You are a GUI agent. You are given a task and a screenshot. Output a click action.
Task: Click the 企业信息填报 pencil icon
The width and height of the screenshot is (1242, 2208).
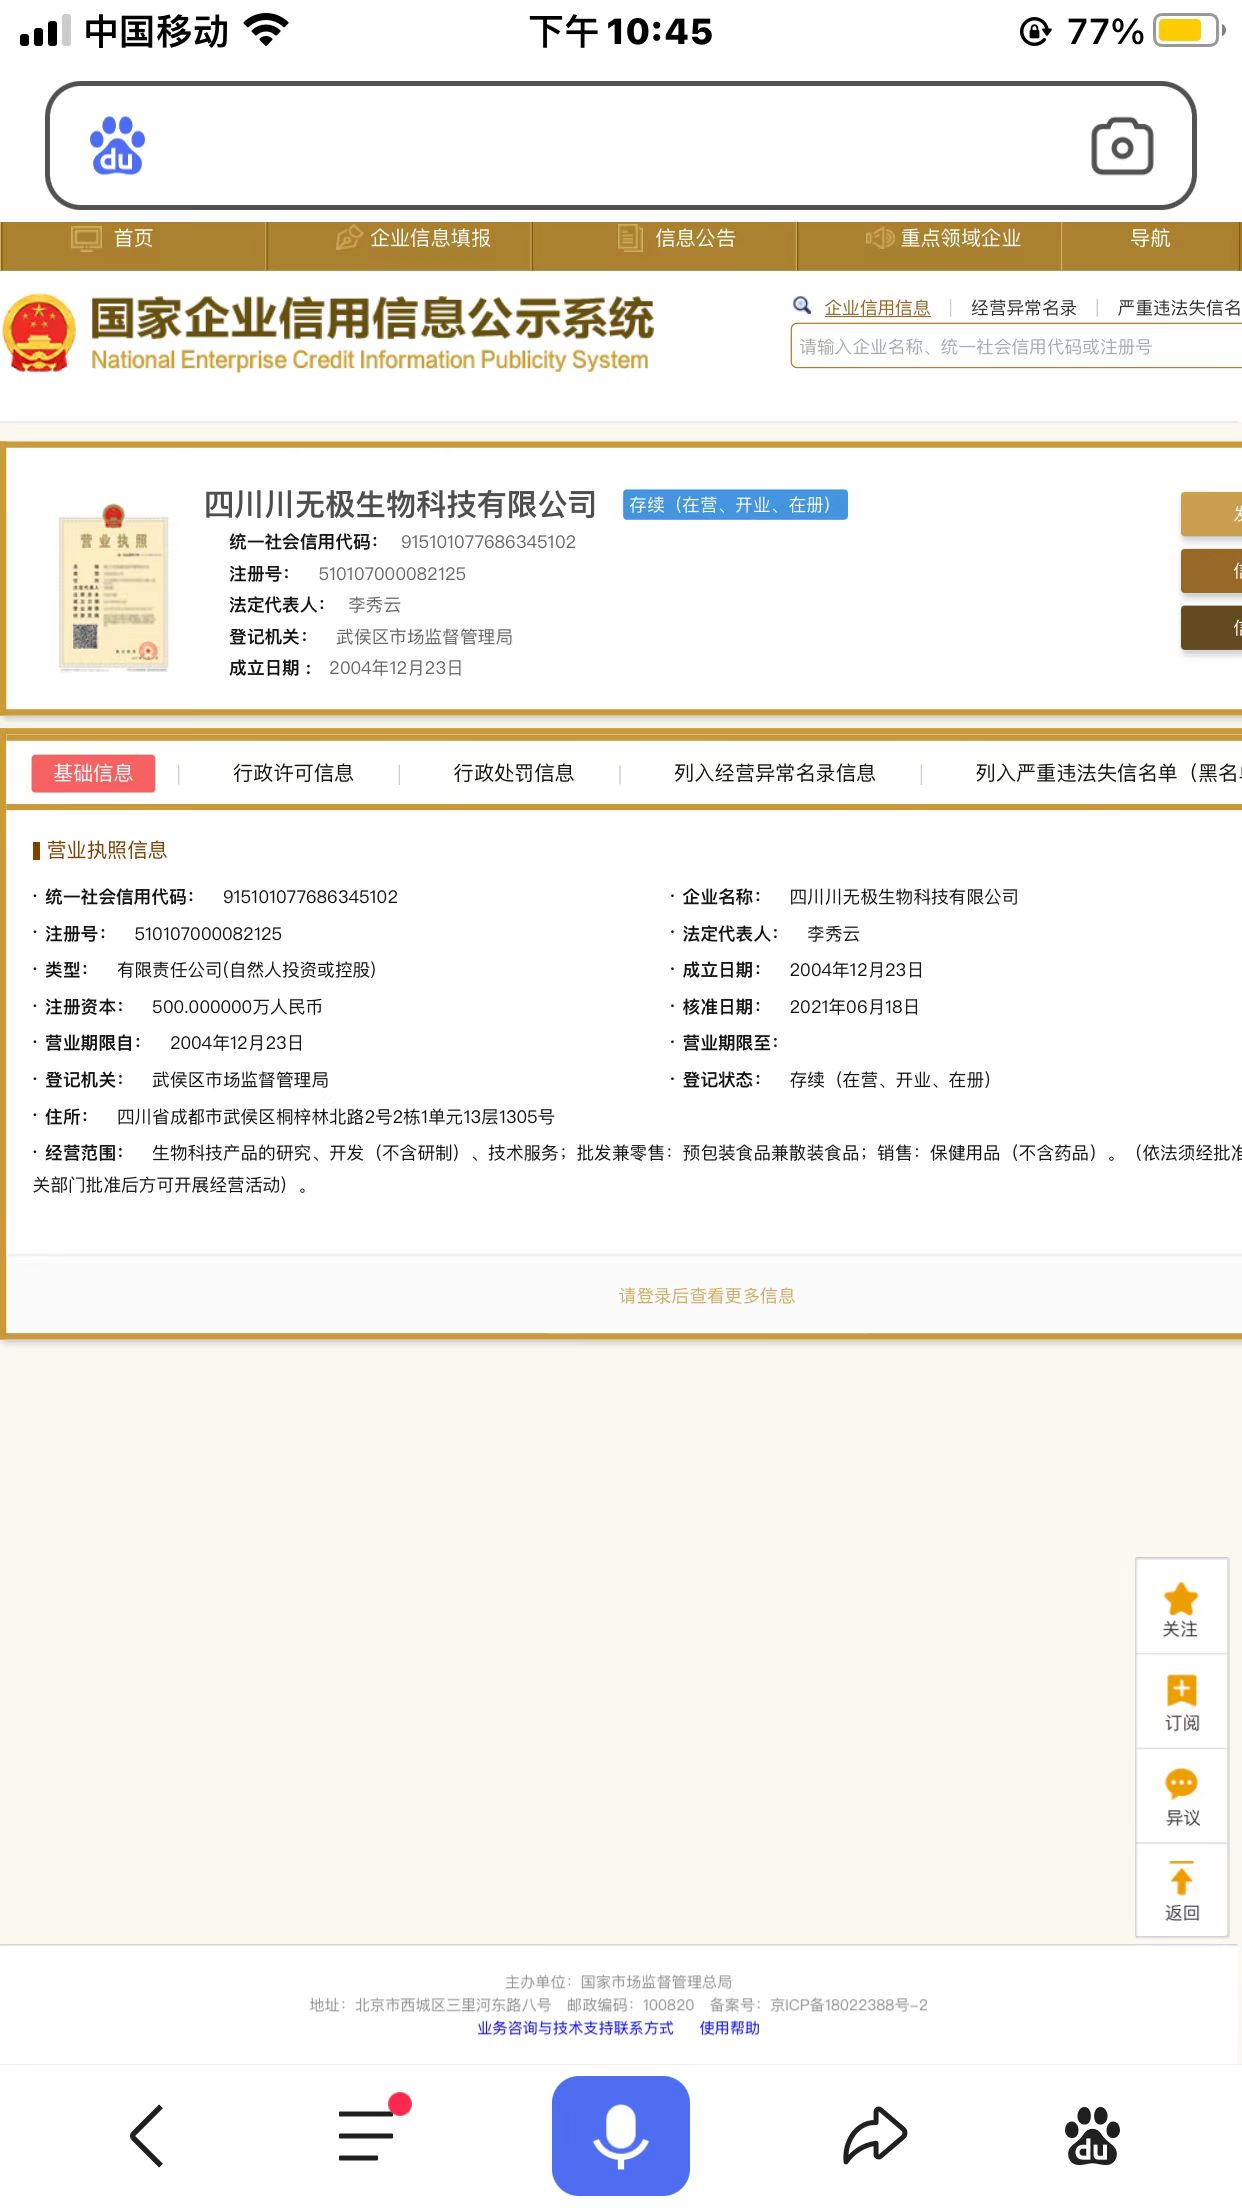pyautogui.click(x=348, y=238)
